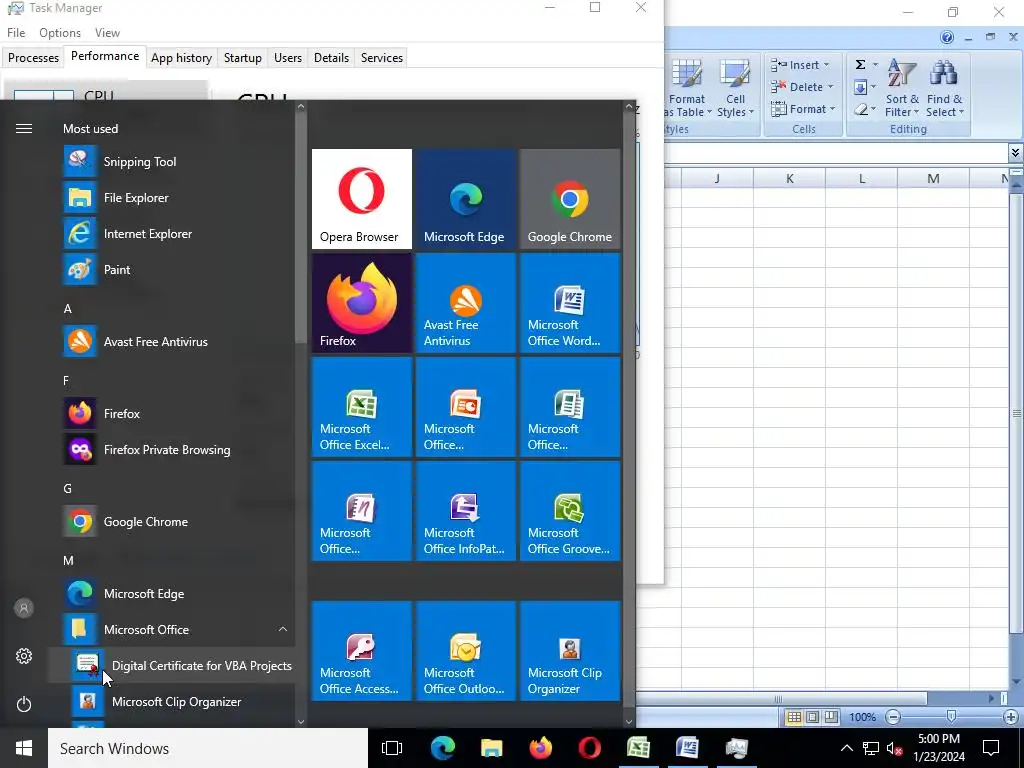Select column K header in Excel
1024x768 pixels.
(x=790, y=178)
